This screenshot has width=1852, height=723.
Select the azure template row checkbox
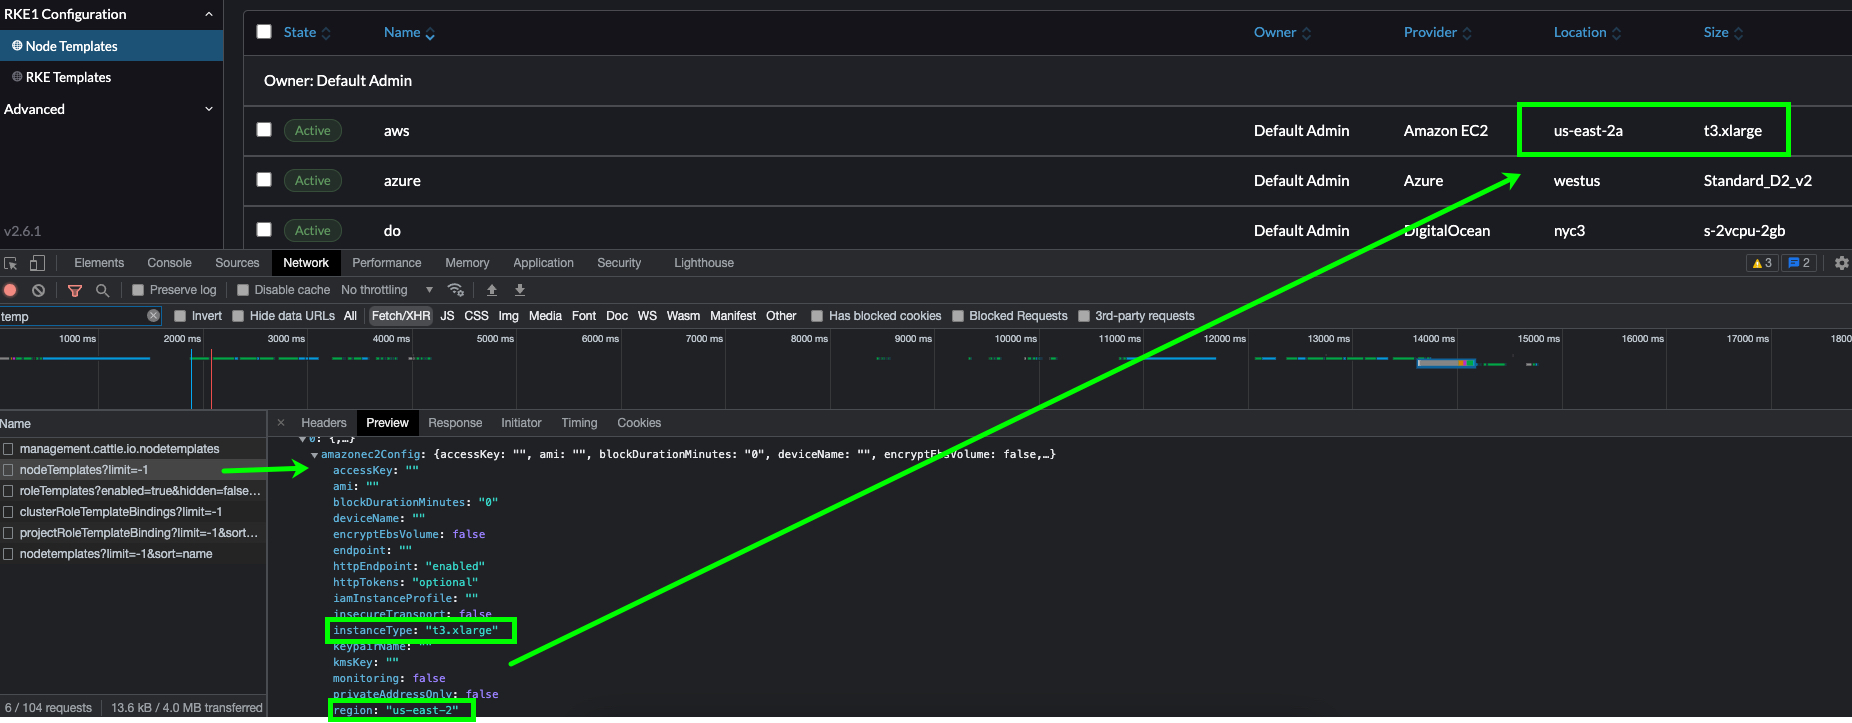point(264,180)
